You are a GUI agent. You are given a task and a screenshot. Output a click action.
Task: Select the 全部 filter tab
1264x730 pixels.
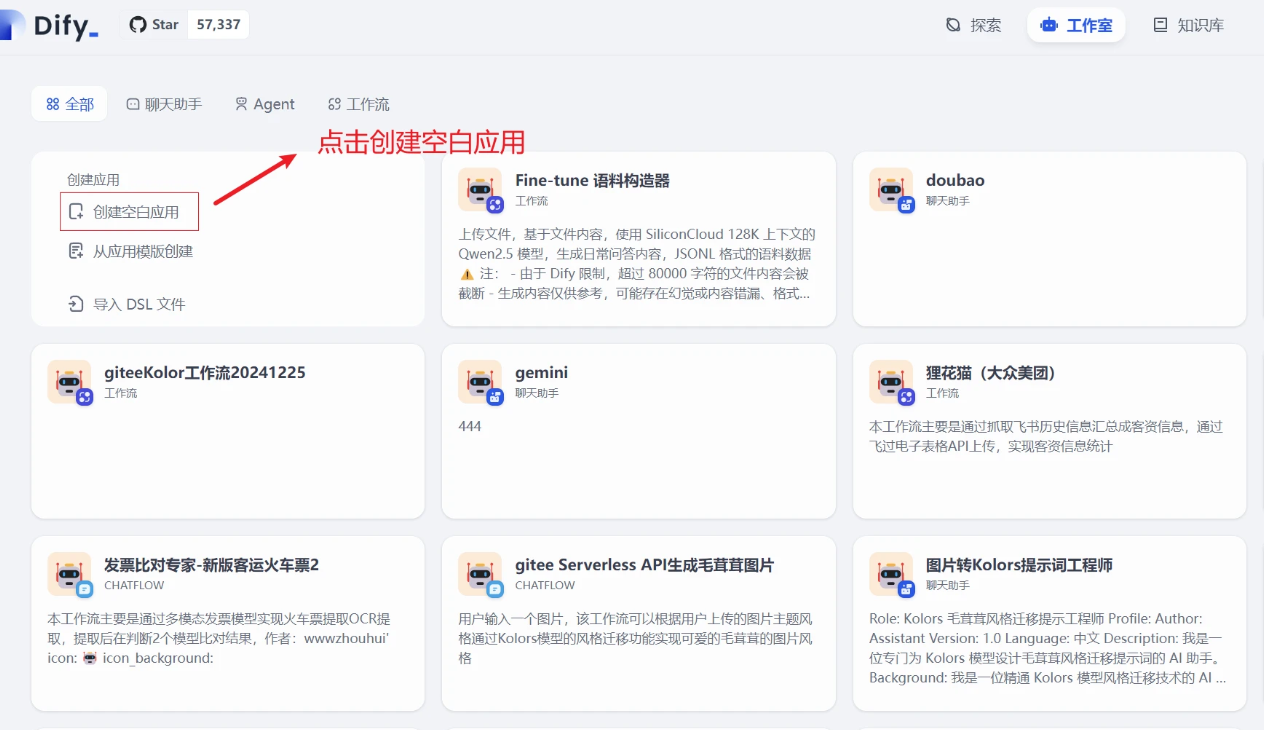click(69, 104)
